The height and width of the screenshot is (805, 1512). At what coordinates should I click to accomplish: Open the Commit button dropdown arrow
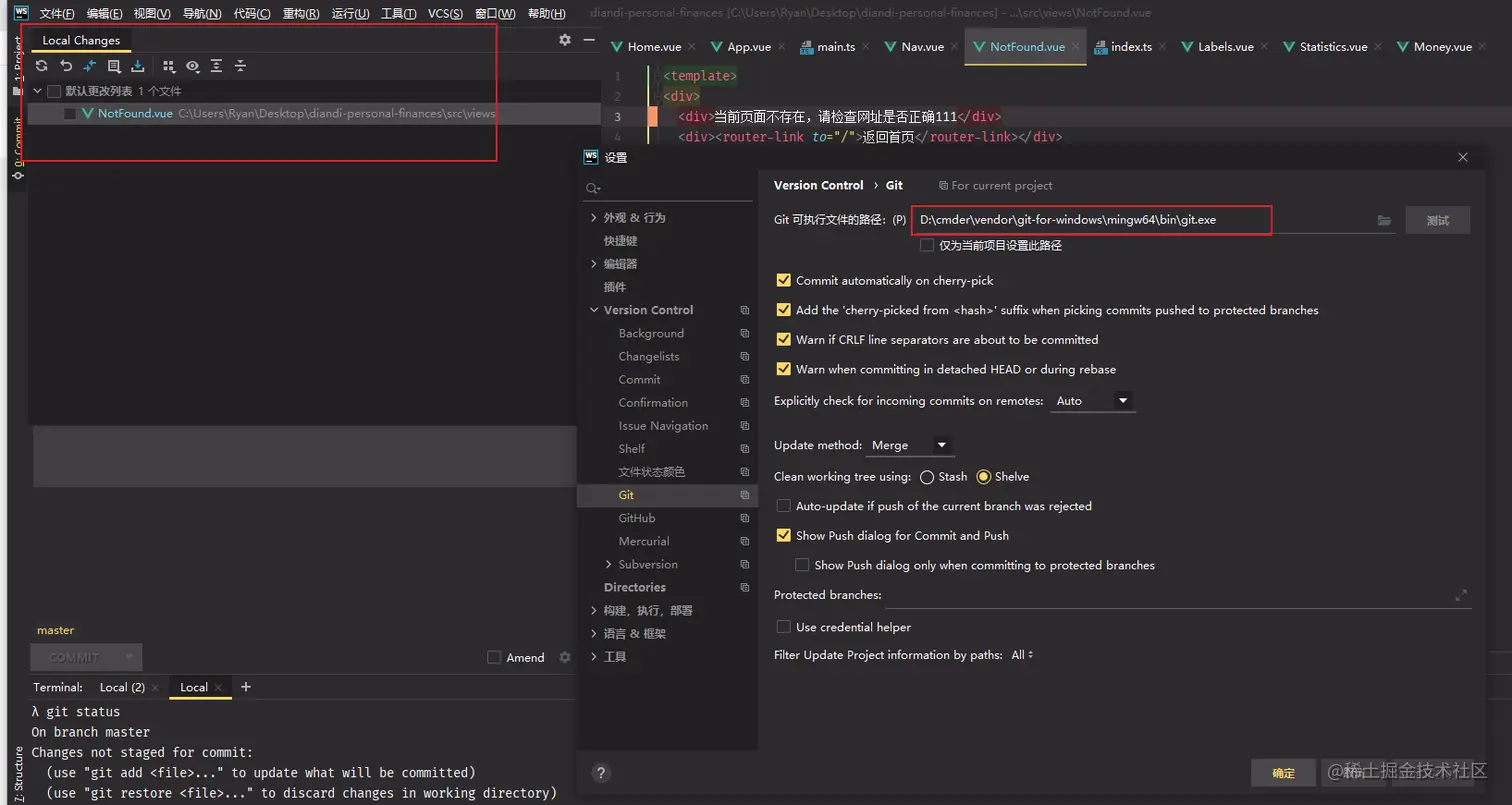[x=129, y=657]
